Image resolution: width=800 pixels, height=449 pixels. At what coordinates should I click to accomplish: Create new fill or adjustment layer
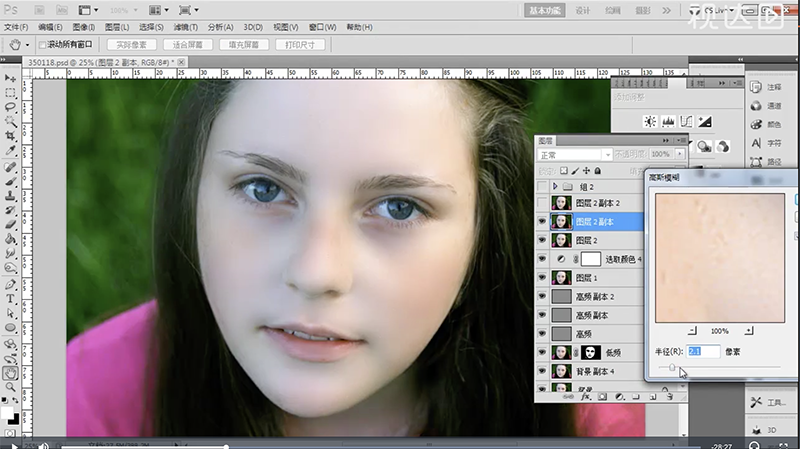point(619,396)
